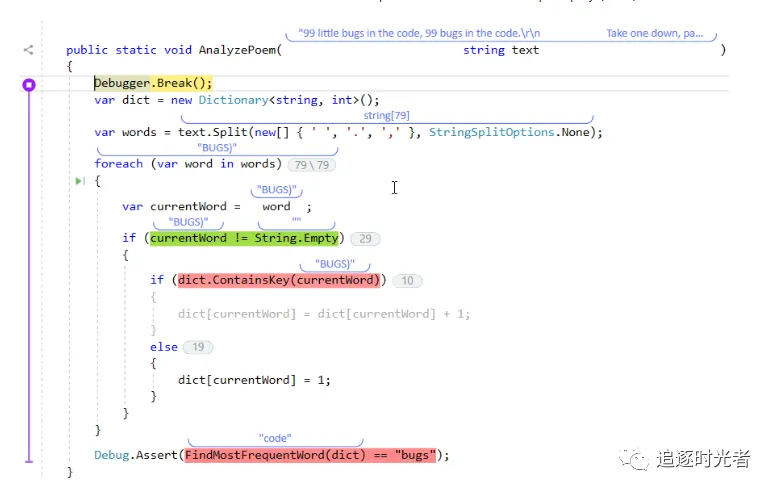
Task: Click the Debugger.Break(); statement
Action: click(153, 83)
